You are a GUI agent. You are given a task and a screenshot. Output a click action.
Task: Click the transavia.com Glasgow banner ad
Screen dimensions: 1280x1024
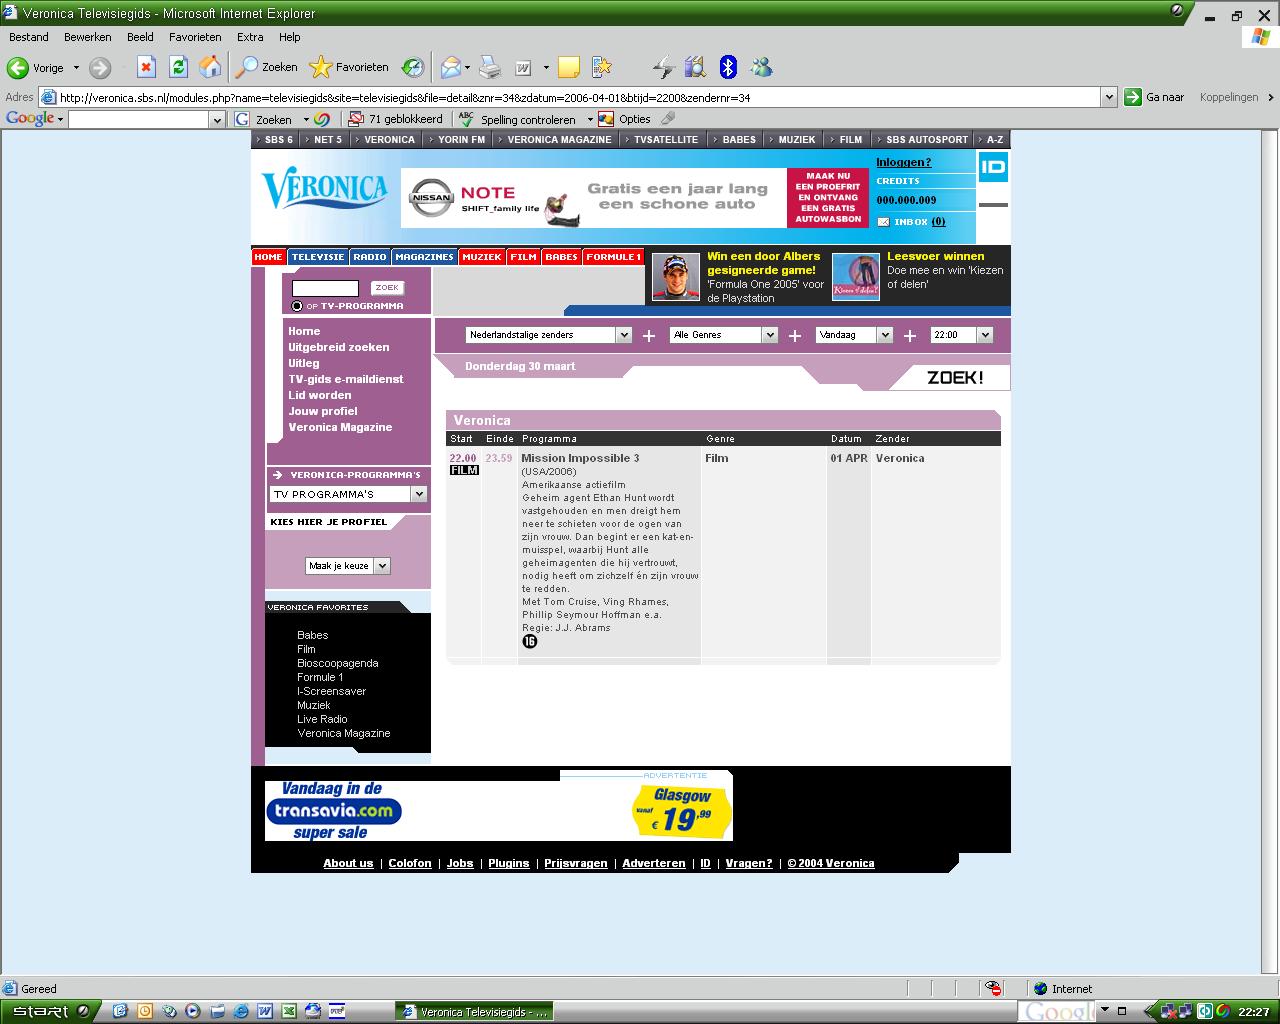click(499, 810)
